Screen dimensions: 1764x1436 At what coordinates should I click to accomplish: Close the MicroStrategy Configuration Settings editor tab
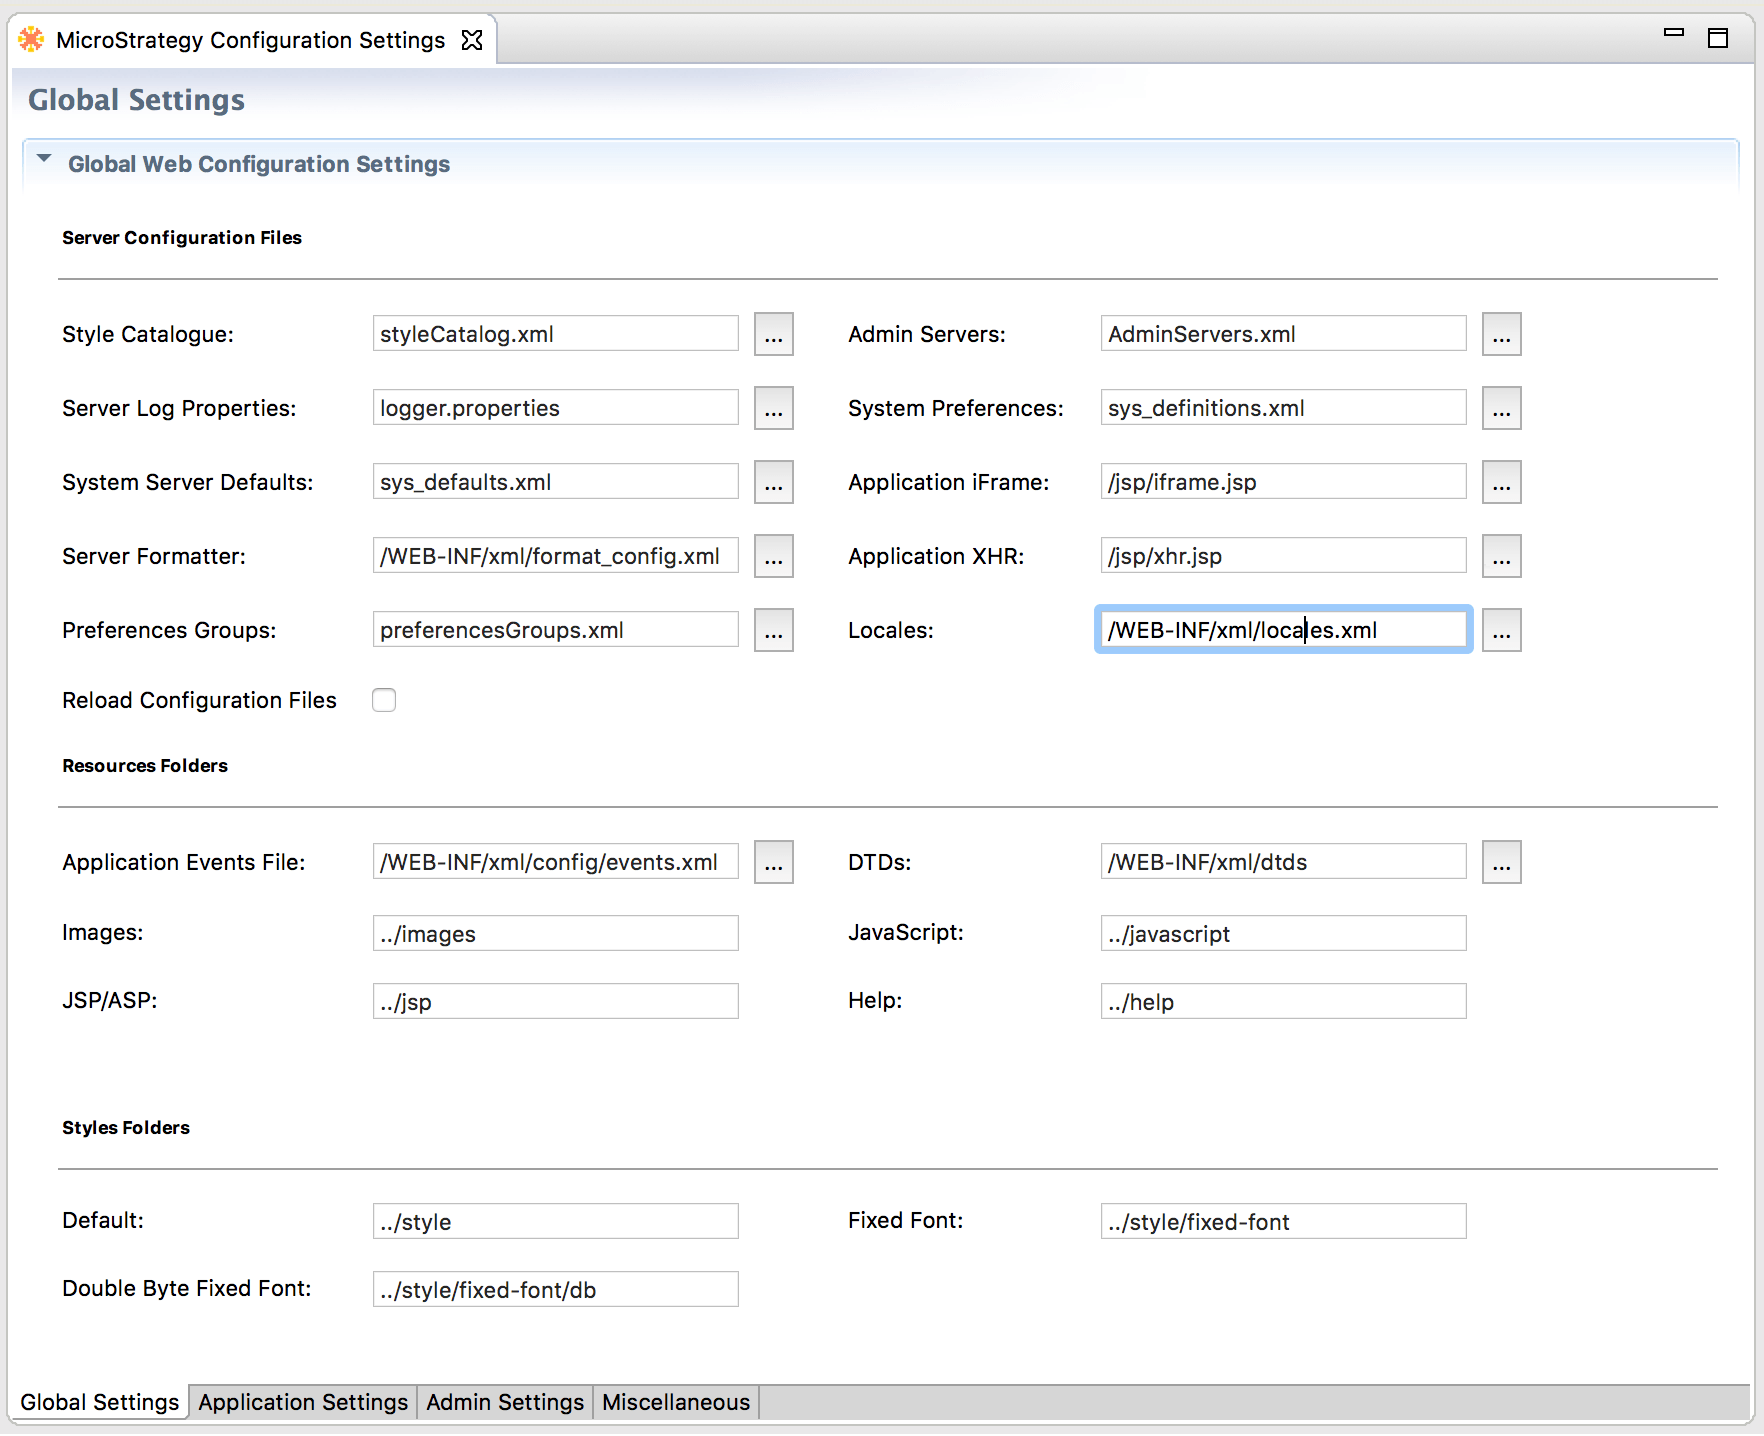[x=472, y=40]
